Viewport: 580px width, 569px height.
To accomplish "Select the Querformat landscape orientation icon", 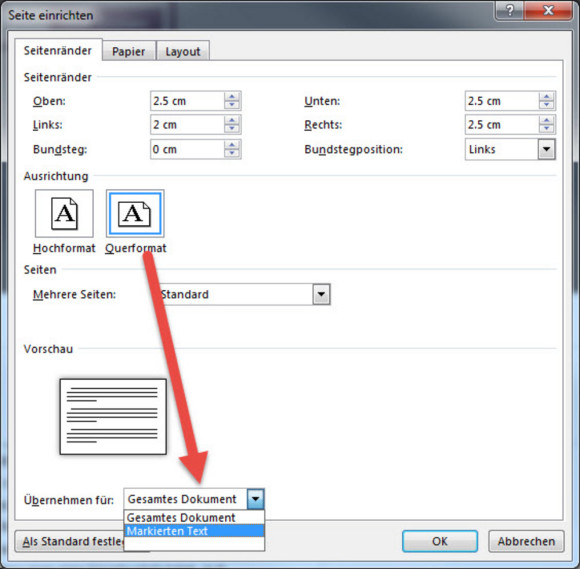I will coord(135,213).
